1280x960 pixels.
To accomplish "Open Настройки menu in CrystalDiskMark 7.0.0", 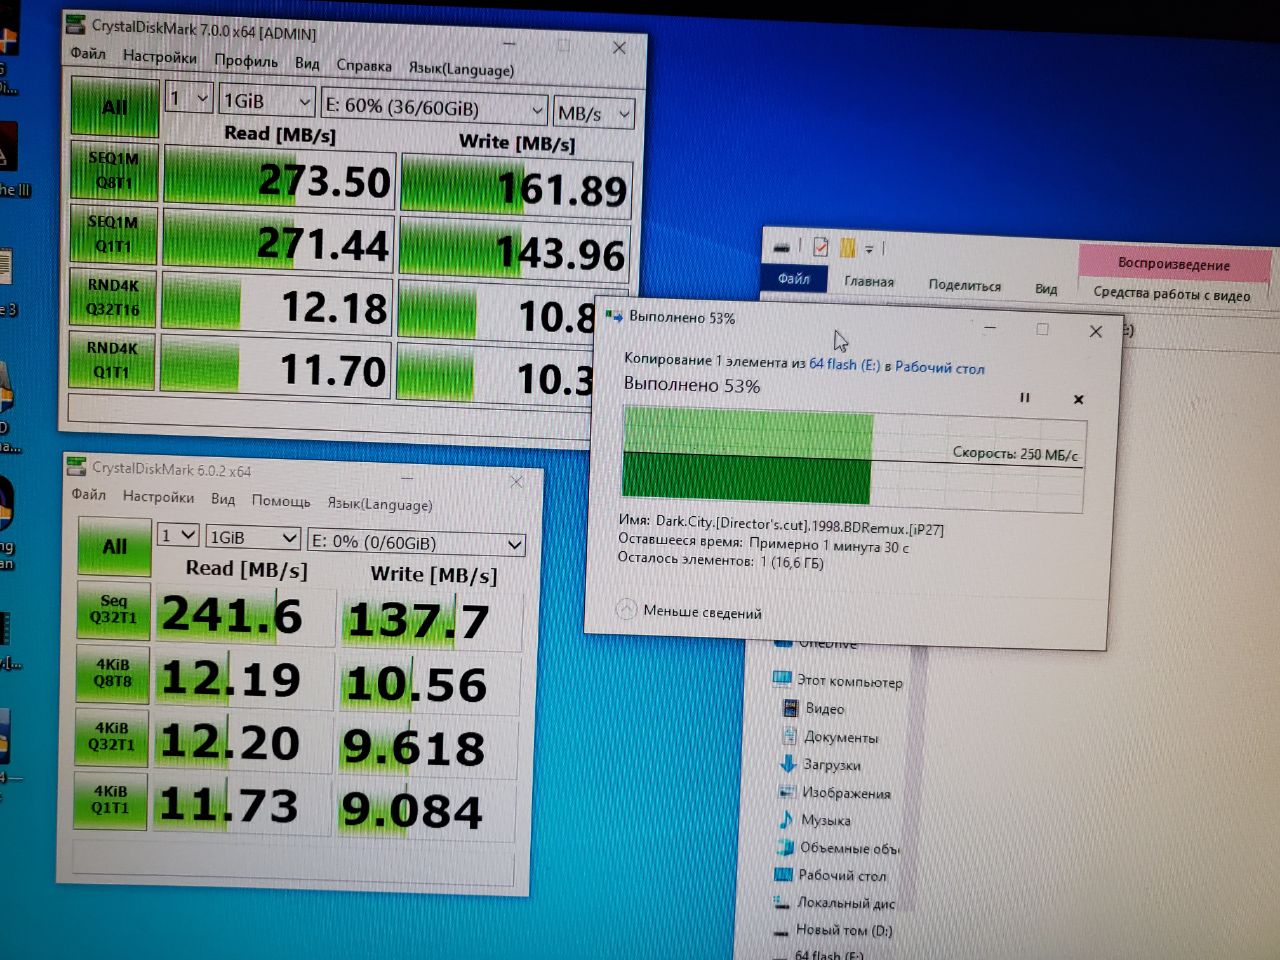I will (x=160, y=57).
